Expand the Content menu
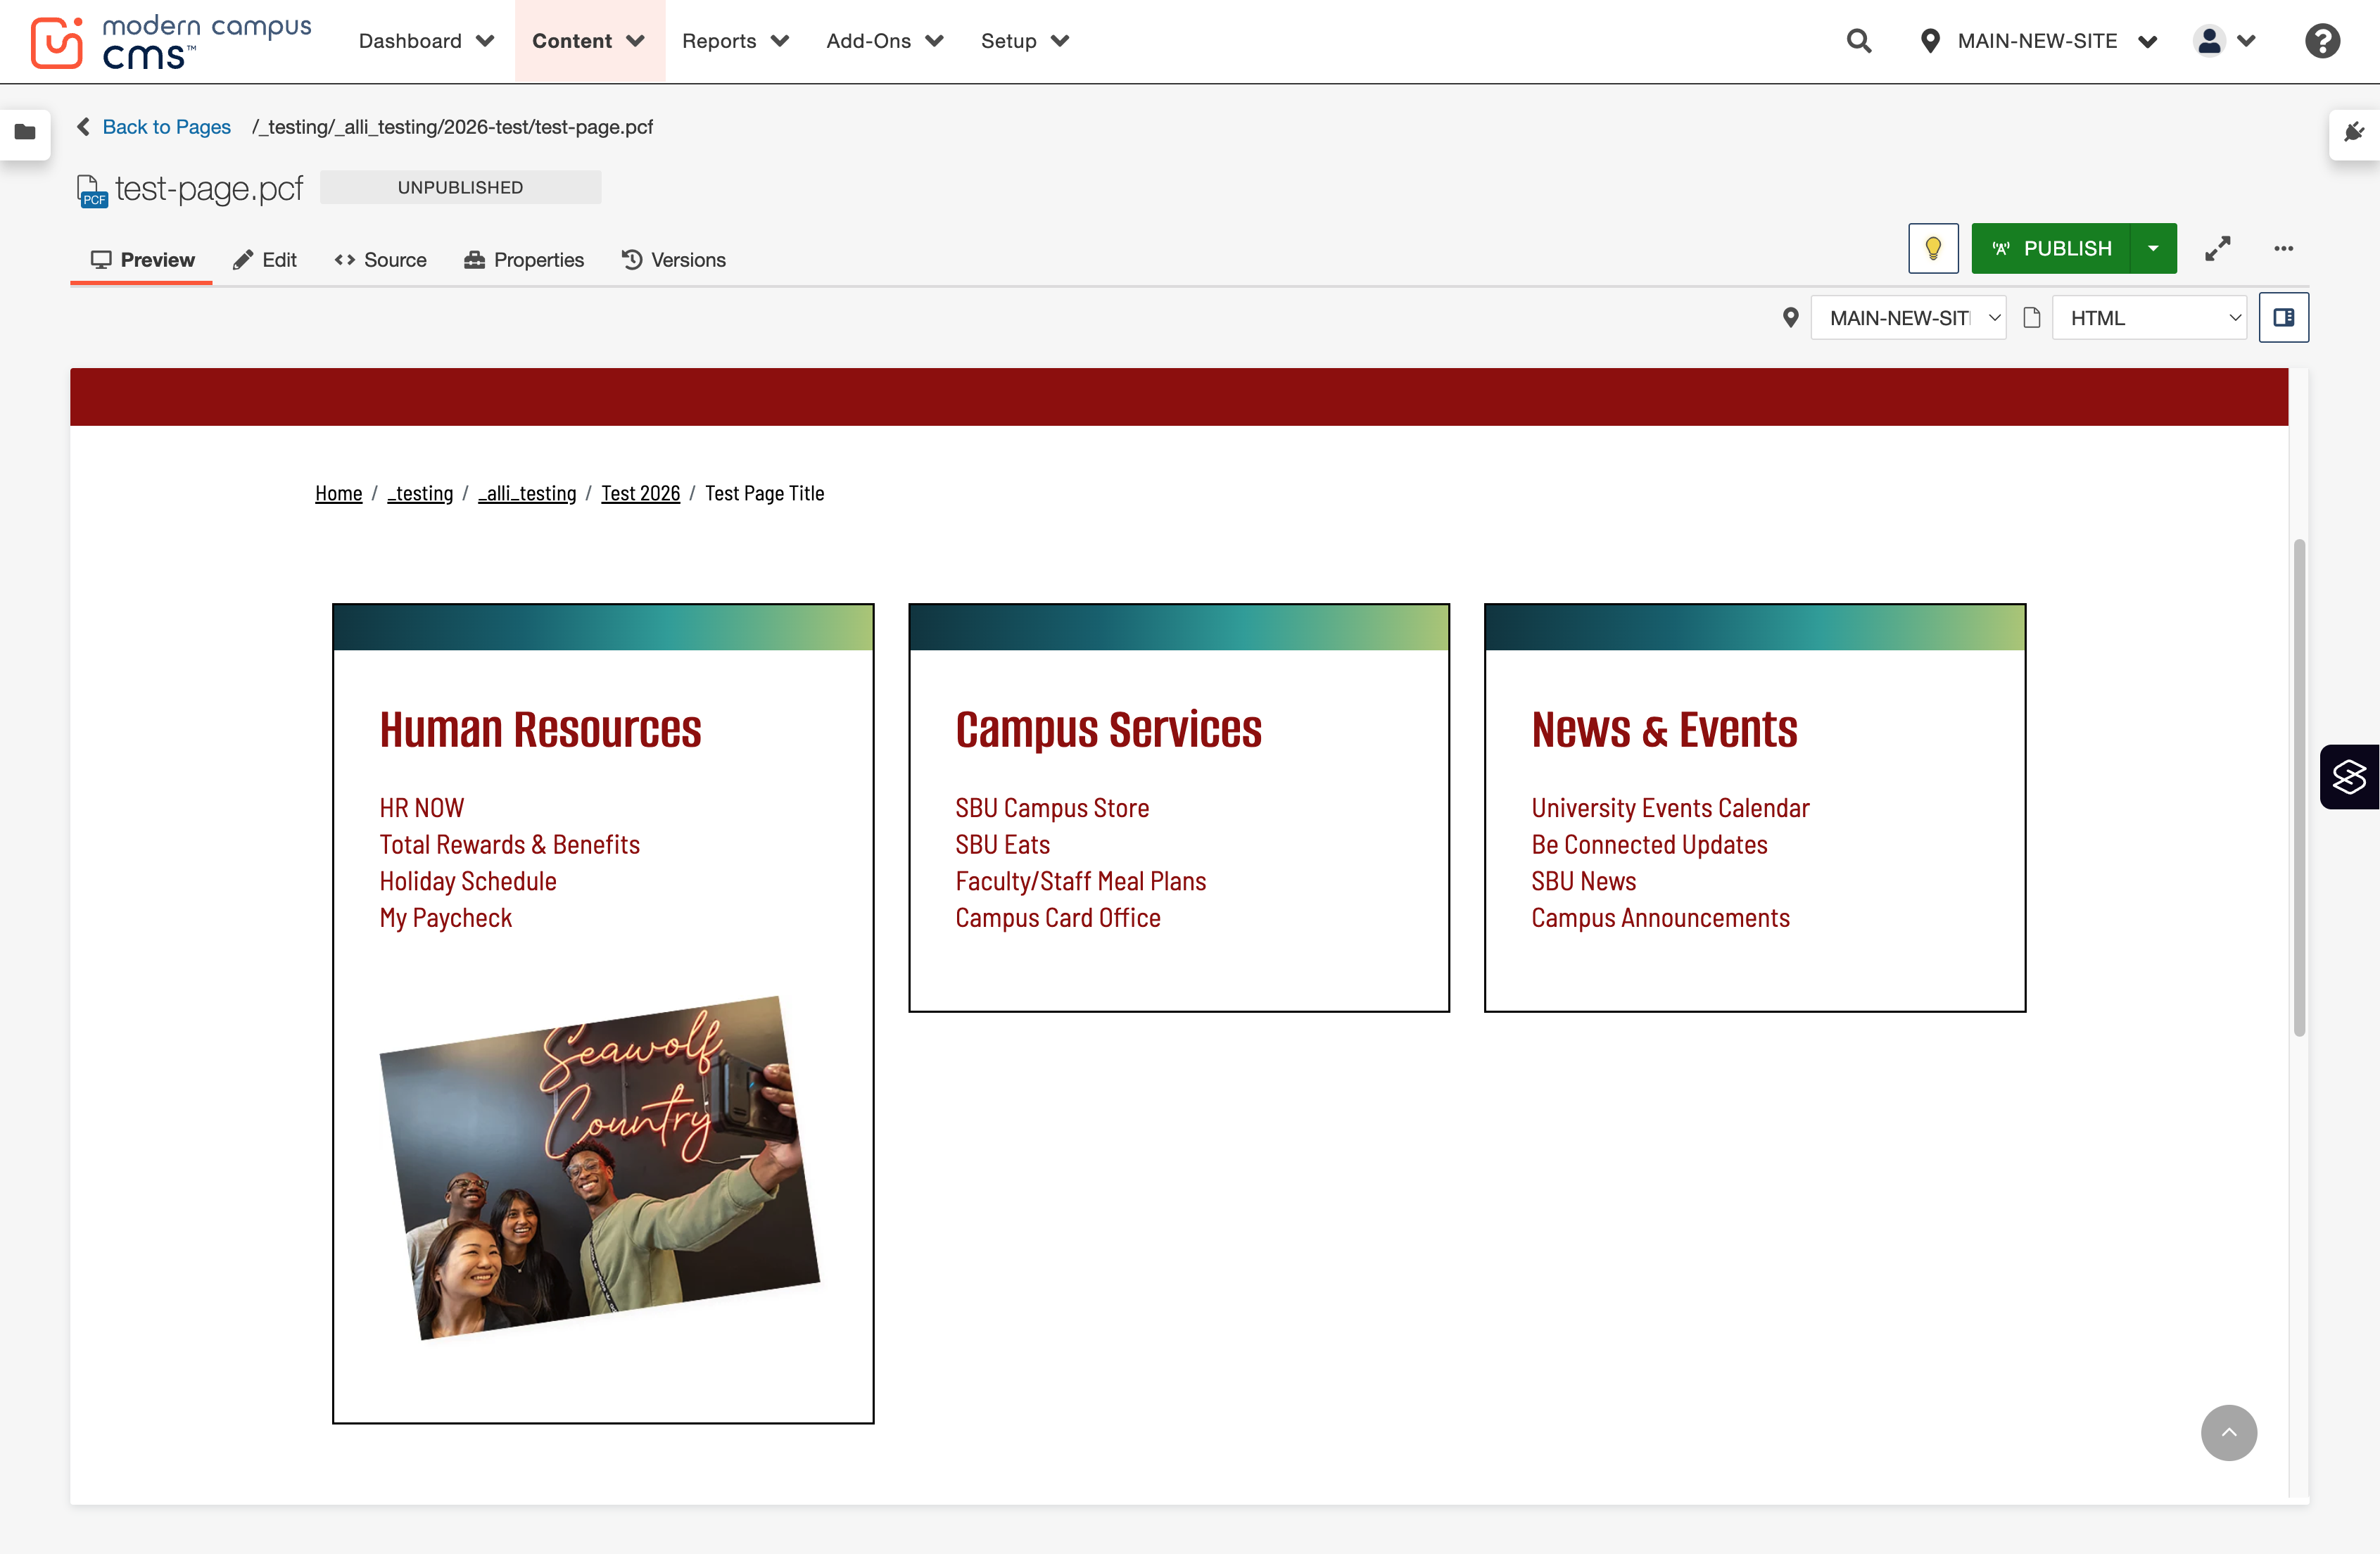Image resolution: width=2380 pixels, height=1554 pixels. point(588,41)
